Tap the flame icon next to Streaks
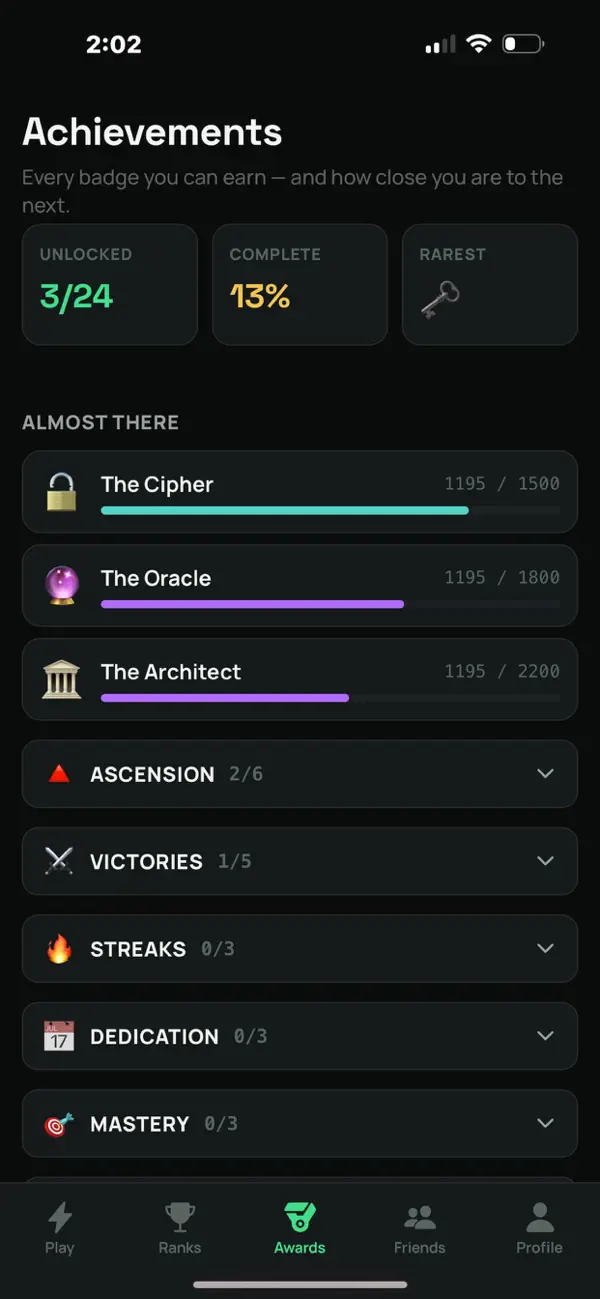600x1299 pixels. click(59, 948)
